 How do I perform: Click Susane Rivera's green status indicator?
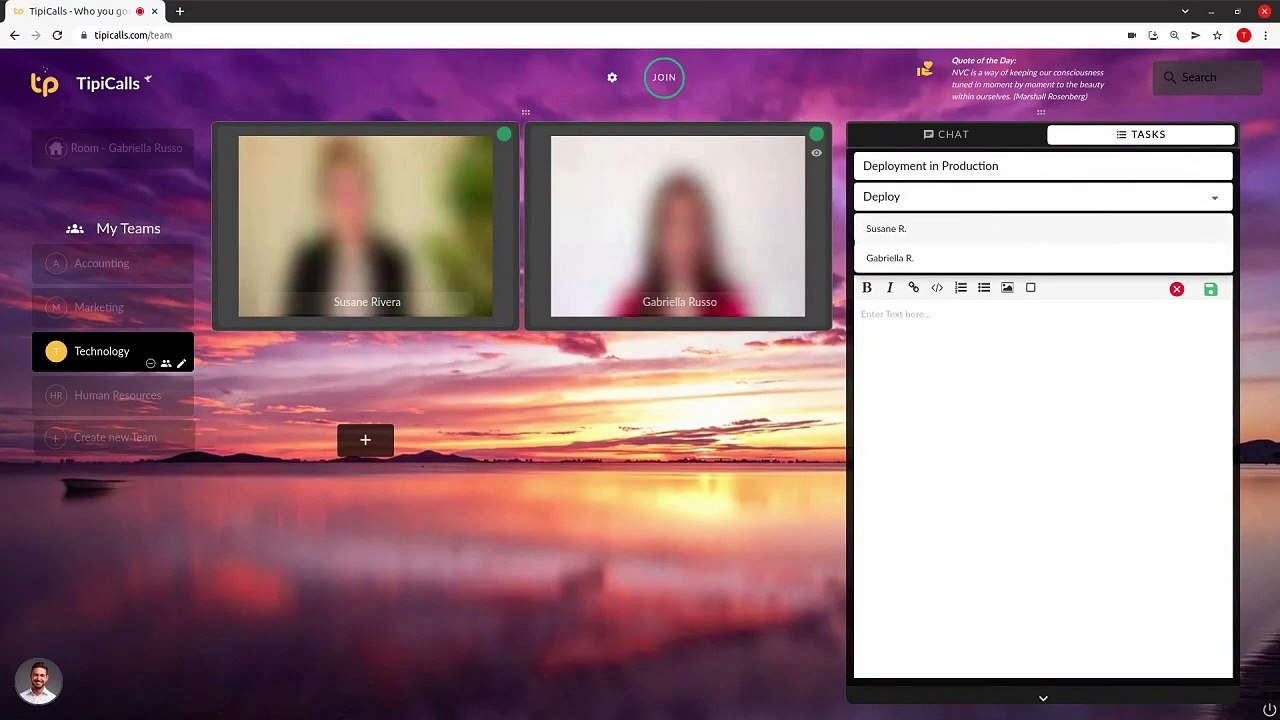[504, 134]
